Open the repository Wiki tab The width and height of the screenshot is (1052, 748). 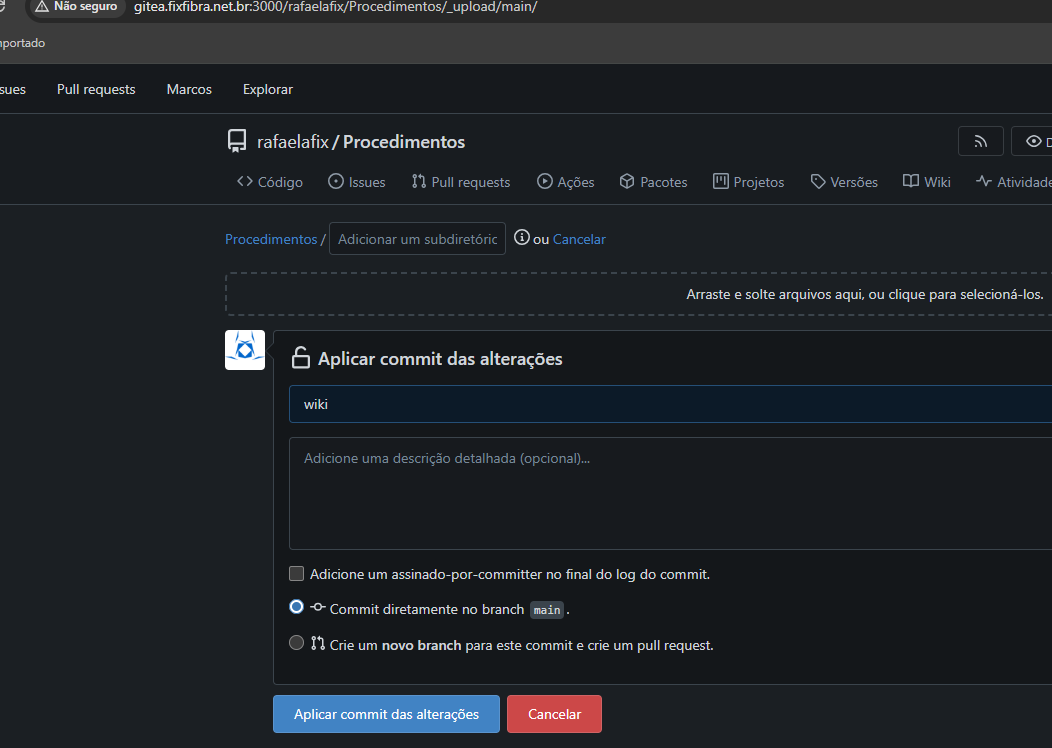[x=926, y=182]
